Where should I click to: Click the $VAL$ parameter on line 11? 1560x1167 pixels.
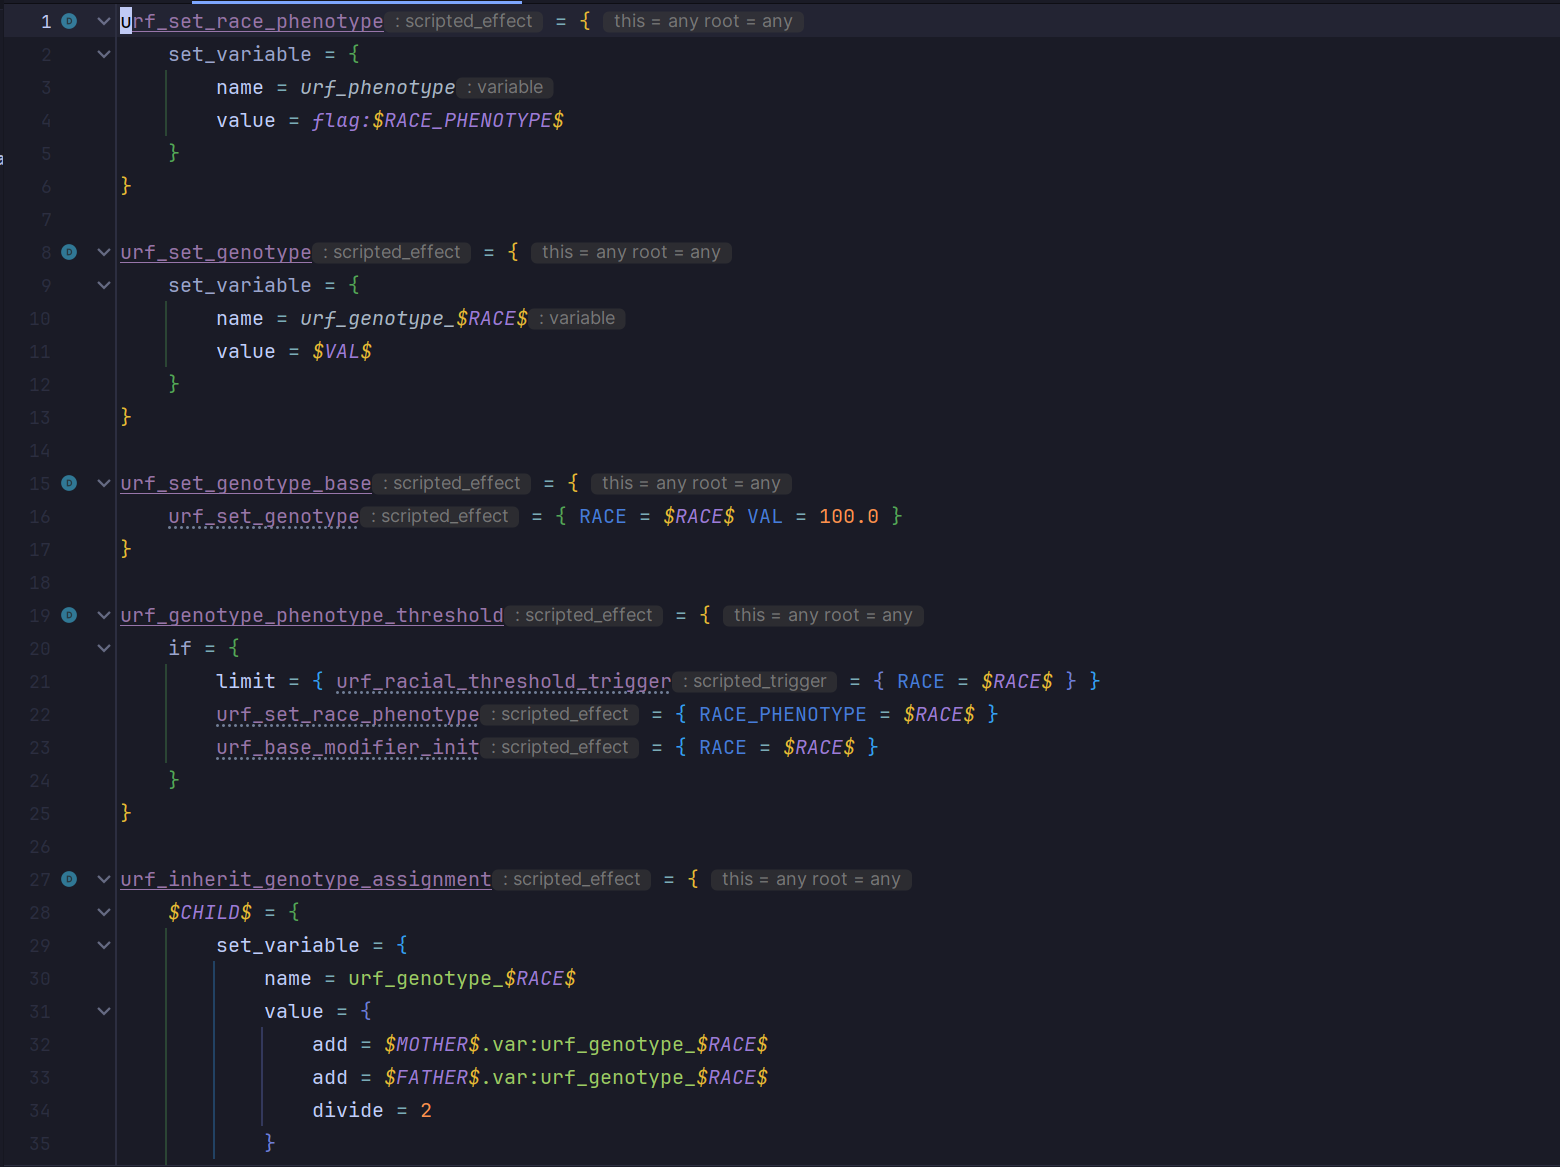[342, 351]
